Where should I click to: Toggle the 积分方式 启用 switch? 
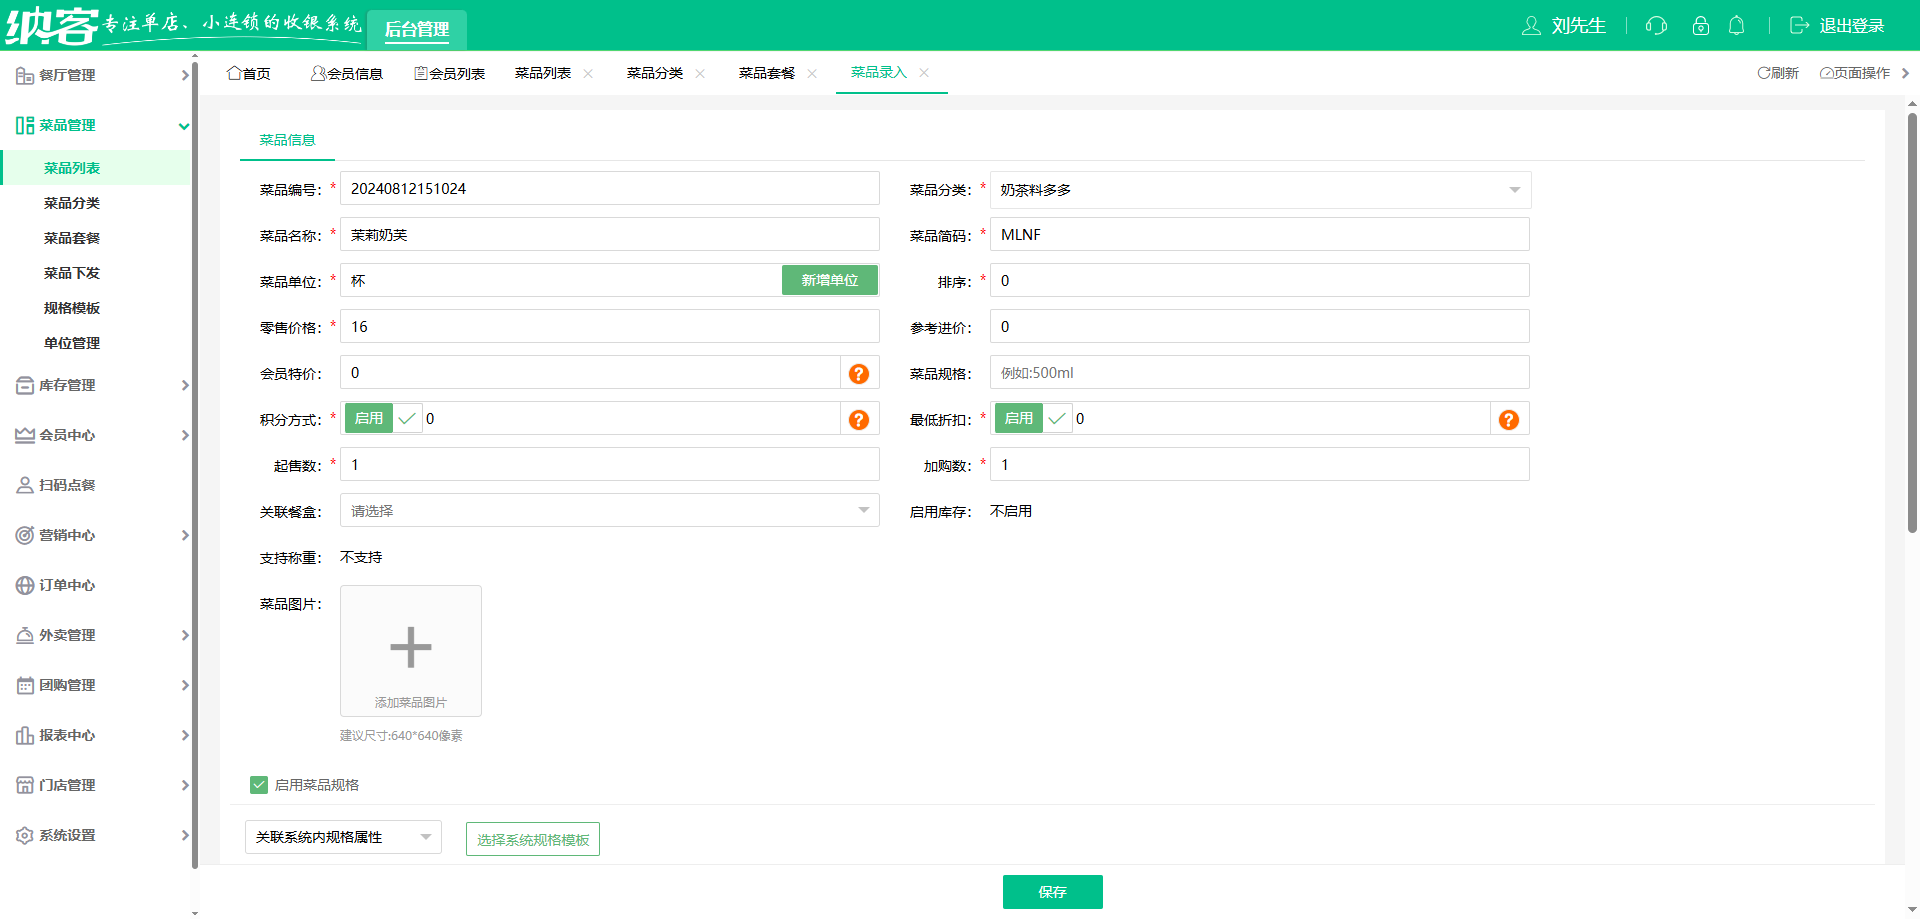tap(383, 419)
